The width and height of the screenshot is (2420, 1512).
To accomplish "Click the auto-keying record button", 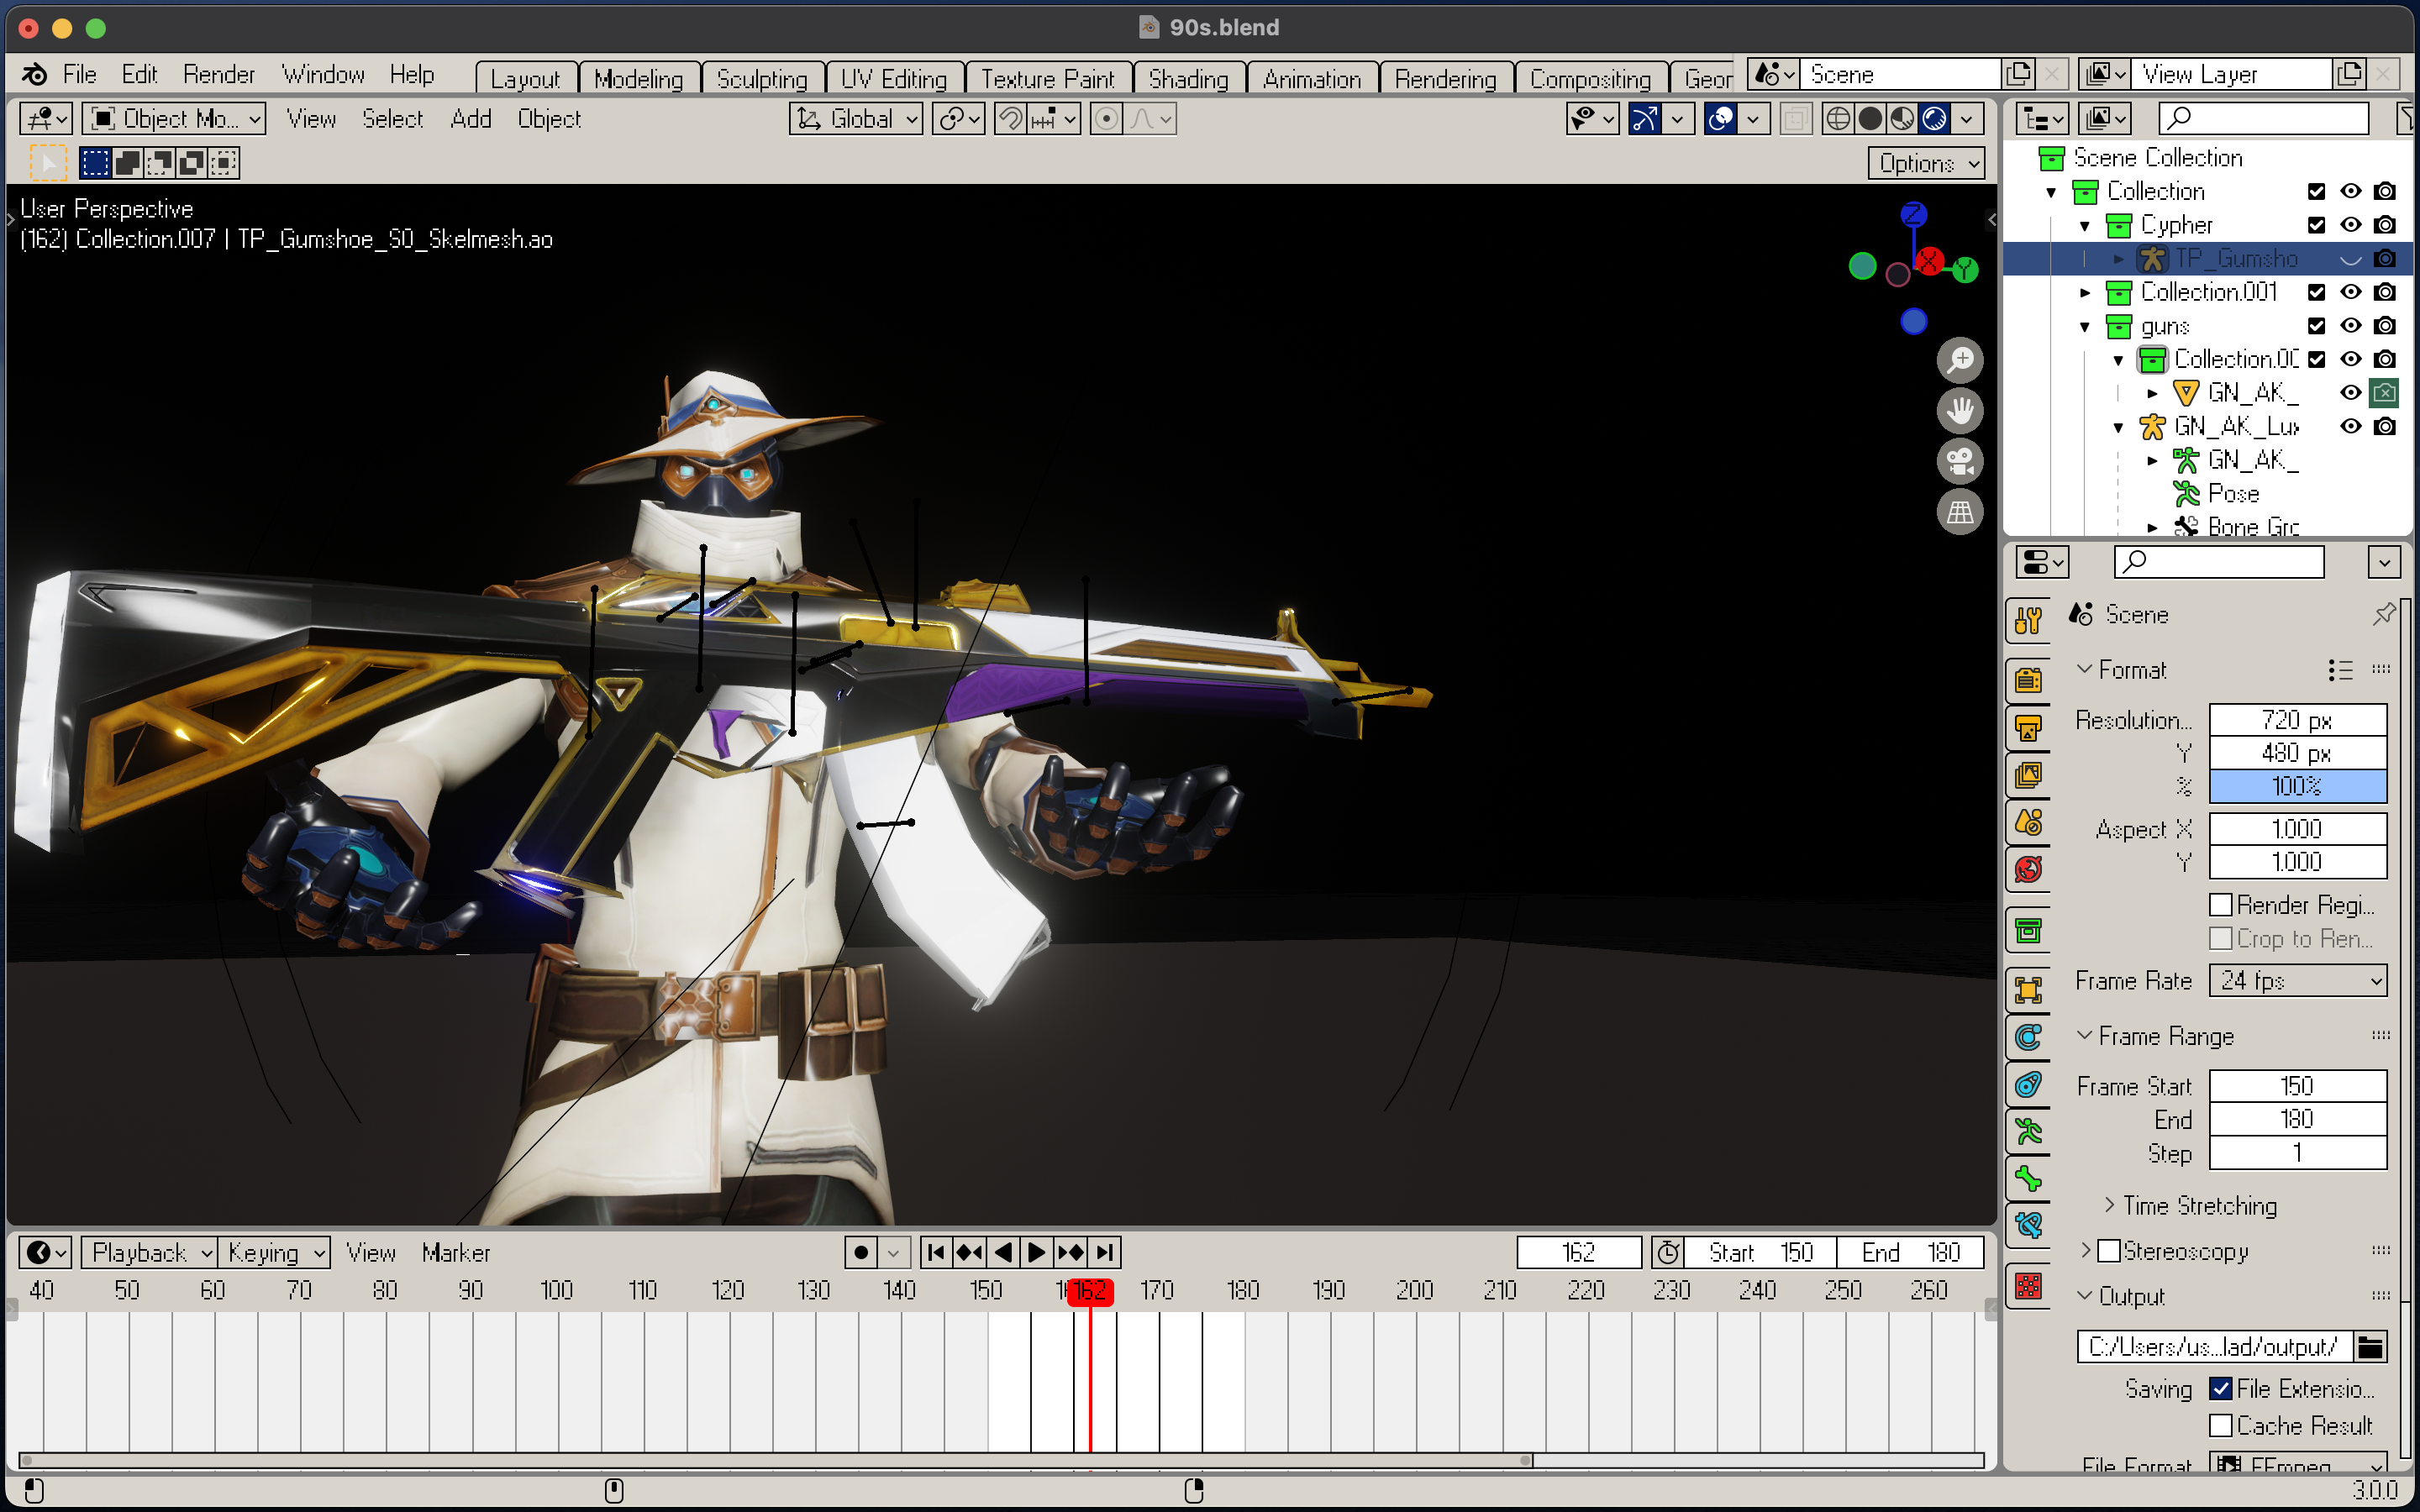I will click(861, 1252).
